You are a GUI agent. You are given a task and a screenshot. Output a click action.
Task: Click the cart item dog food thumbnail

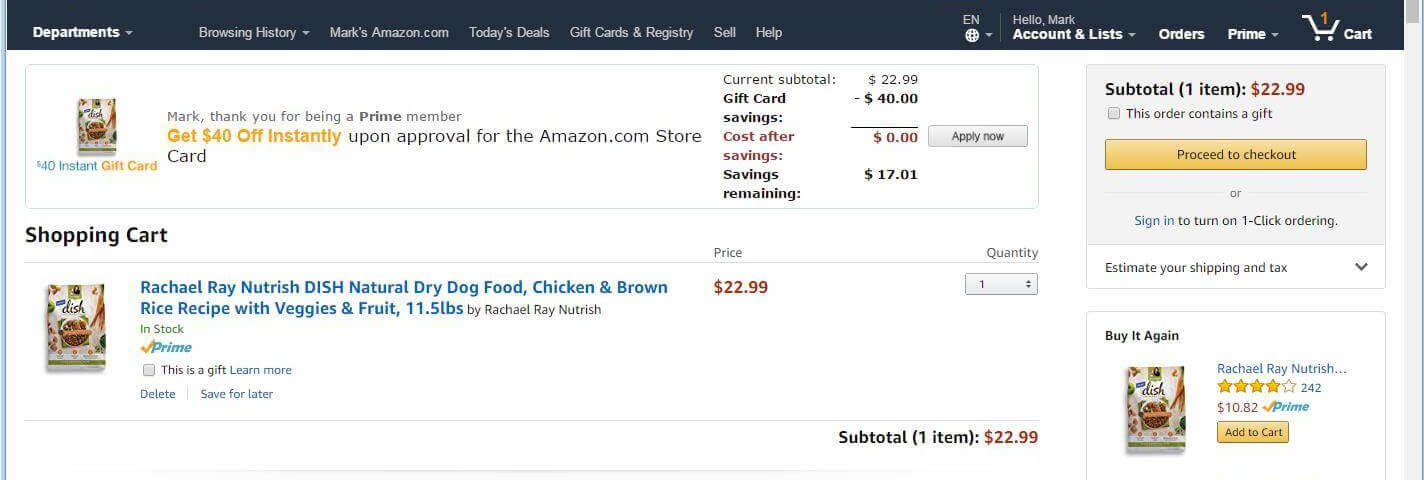point(75,328)
